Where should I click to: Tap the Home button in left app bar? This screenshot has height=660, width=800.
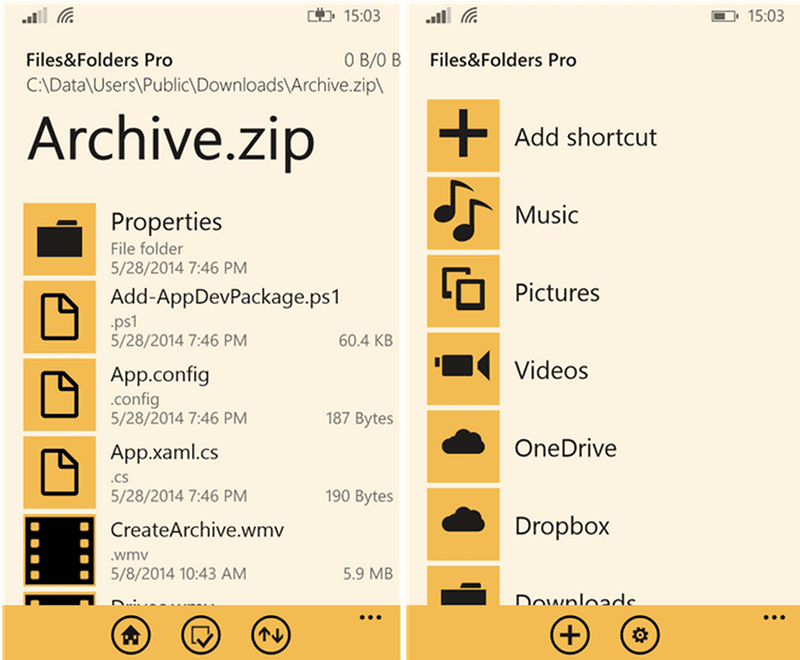(131, 635)
